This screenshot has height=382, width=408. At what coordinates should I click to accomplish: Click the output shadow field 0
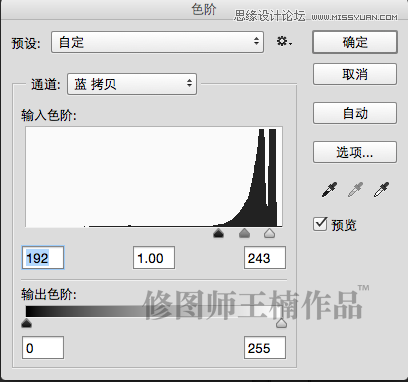tap(43, 348)
